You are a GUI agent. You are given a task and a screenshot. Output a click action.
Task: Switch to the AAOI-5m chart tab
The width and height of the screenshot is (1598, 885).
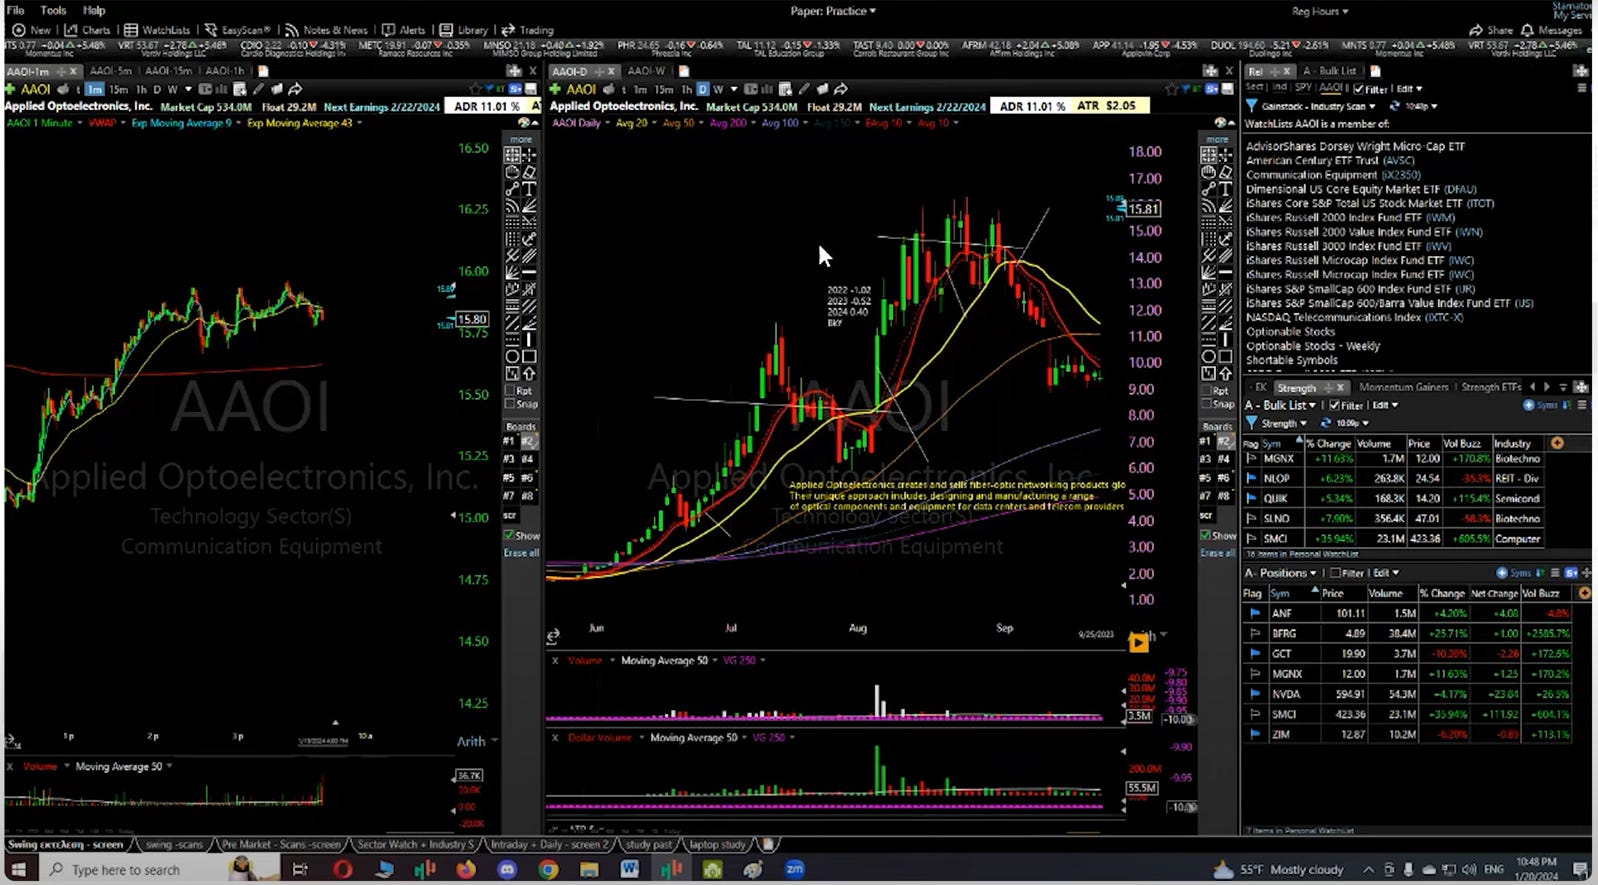tap(110, 71)
